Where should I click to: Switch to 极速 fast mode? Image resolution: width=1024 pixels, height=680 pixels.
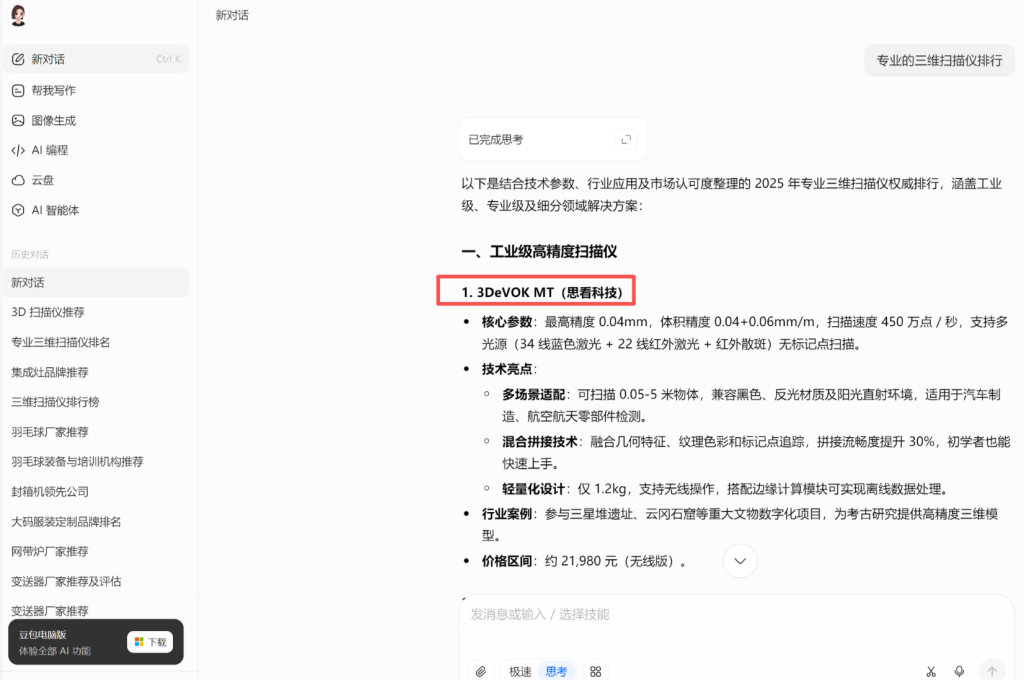point(520,671)
